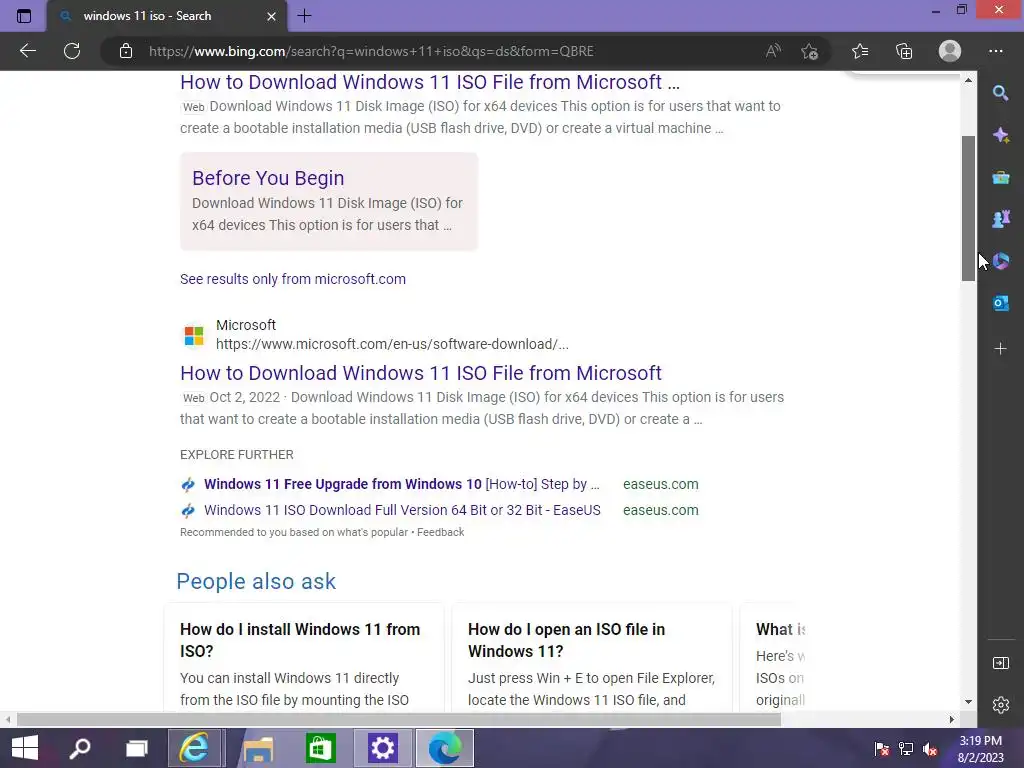The image size is (1024, 768).
Task: Open a new tab with plus
Action: (x=304, y=16)
